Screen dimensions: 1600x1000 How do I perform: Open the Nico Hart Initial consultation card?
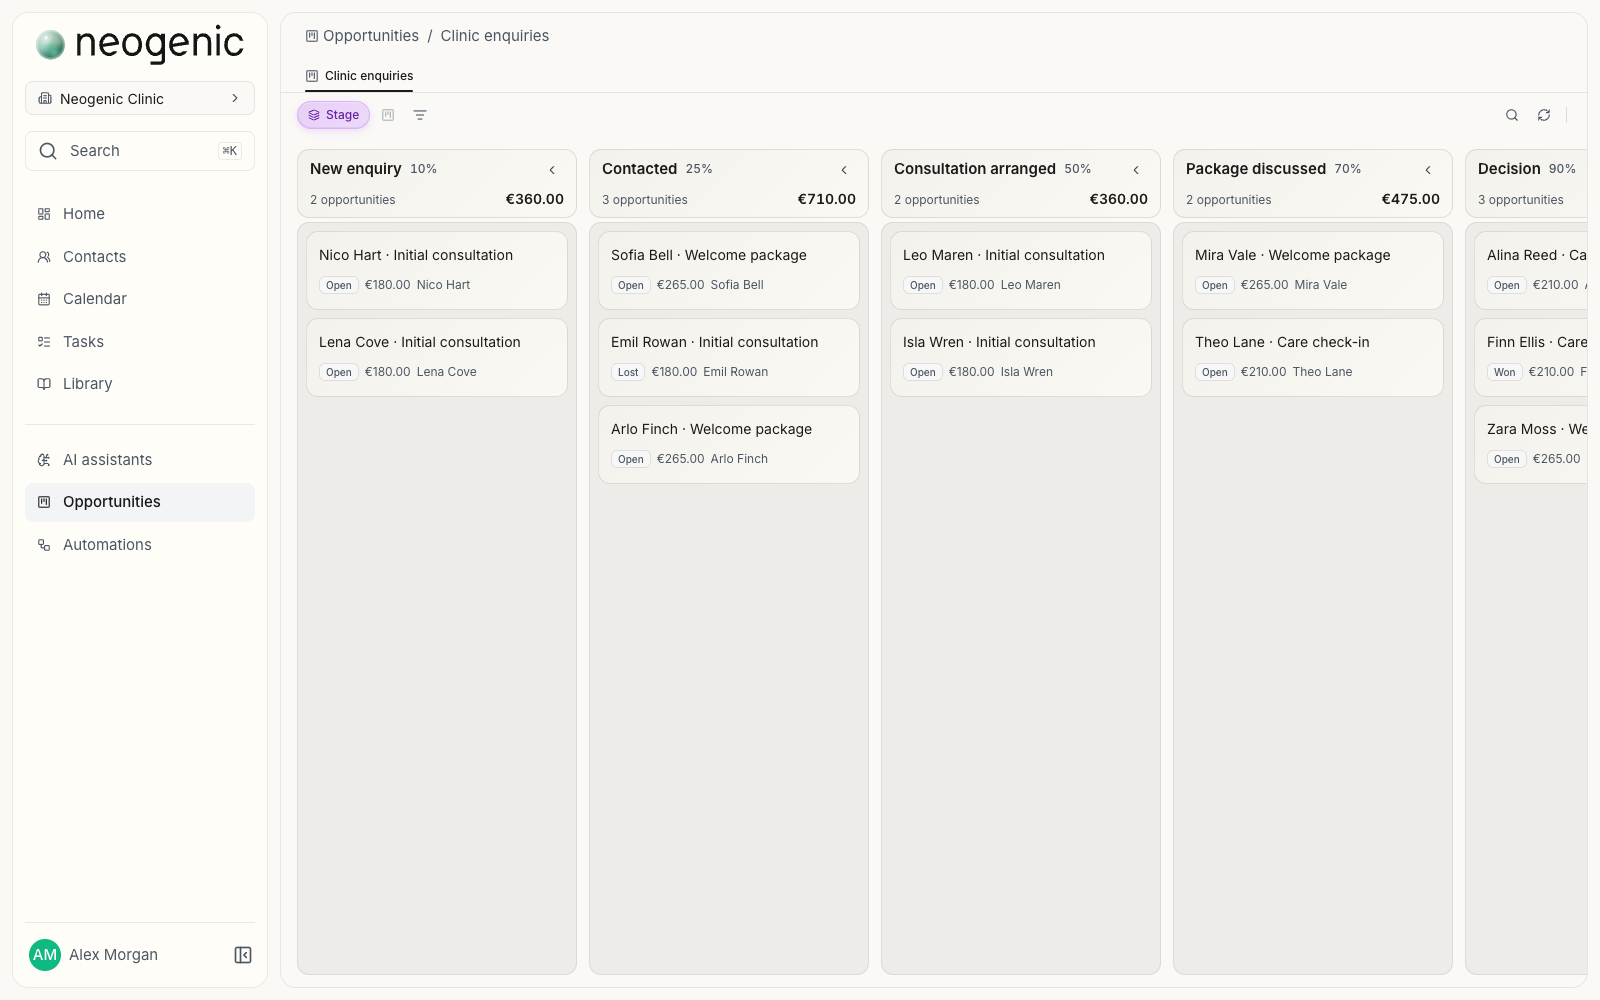coord(437,270)
